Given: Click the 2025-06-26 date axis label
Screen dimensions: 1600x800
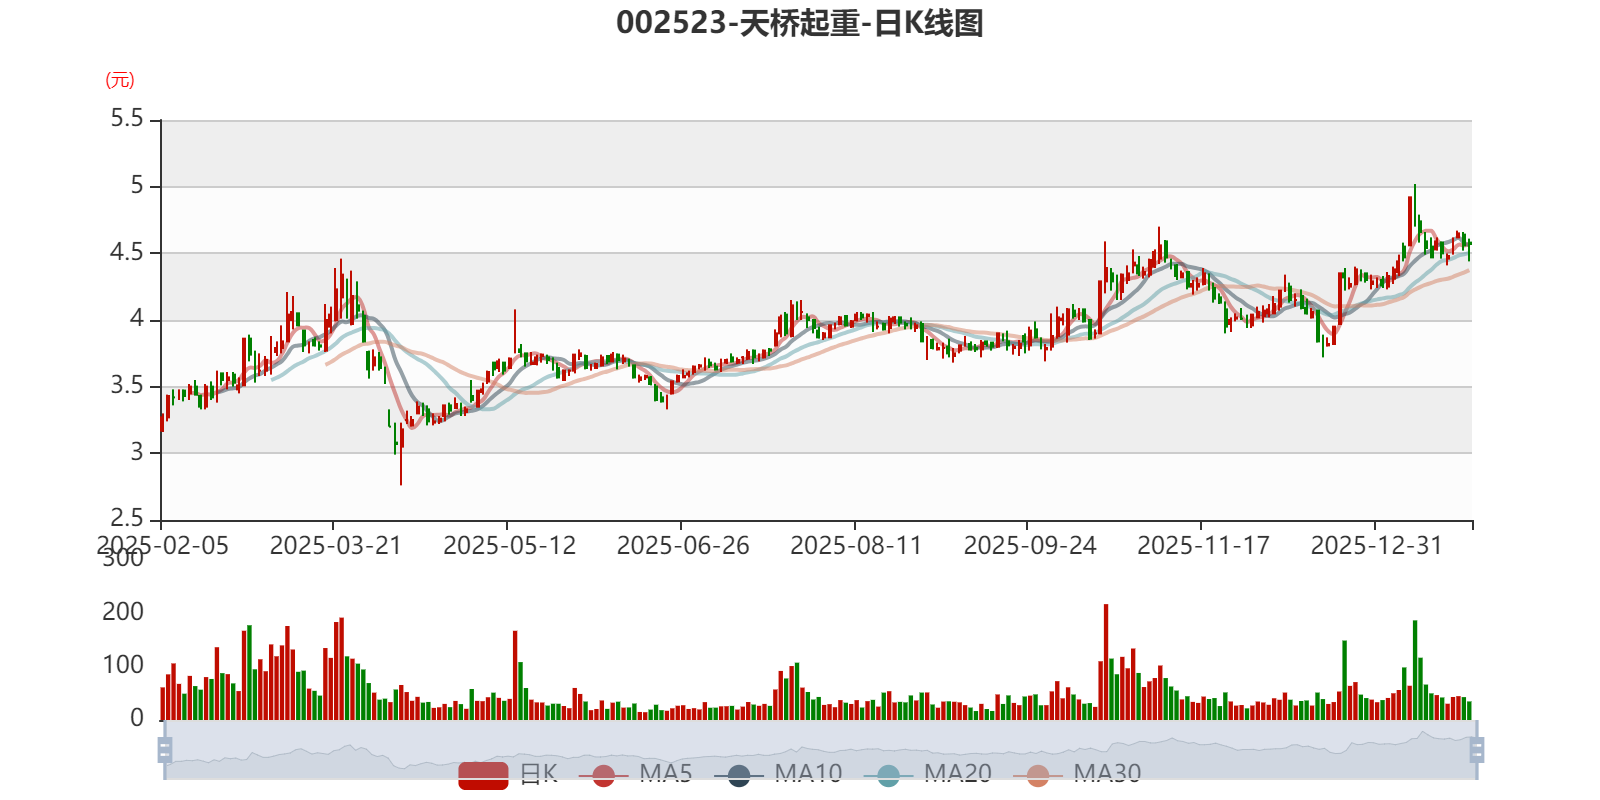Looking at the screenshot, I should click(683, 546).
